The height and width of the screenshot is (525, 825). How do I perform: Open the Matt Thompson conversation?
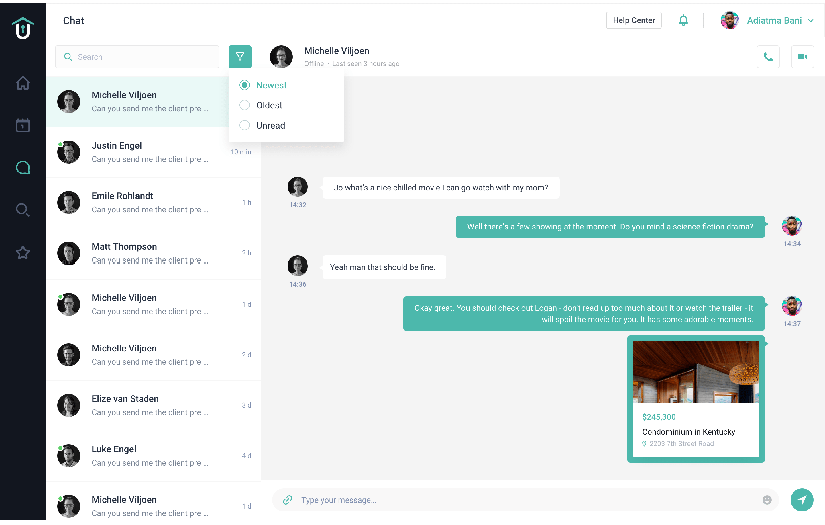tap(154, 254)
